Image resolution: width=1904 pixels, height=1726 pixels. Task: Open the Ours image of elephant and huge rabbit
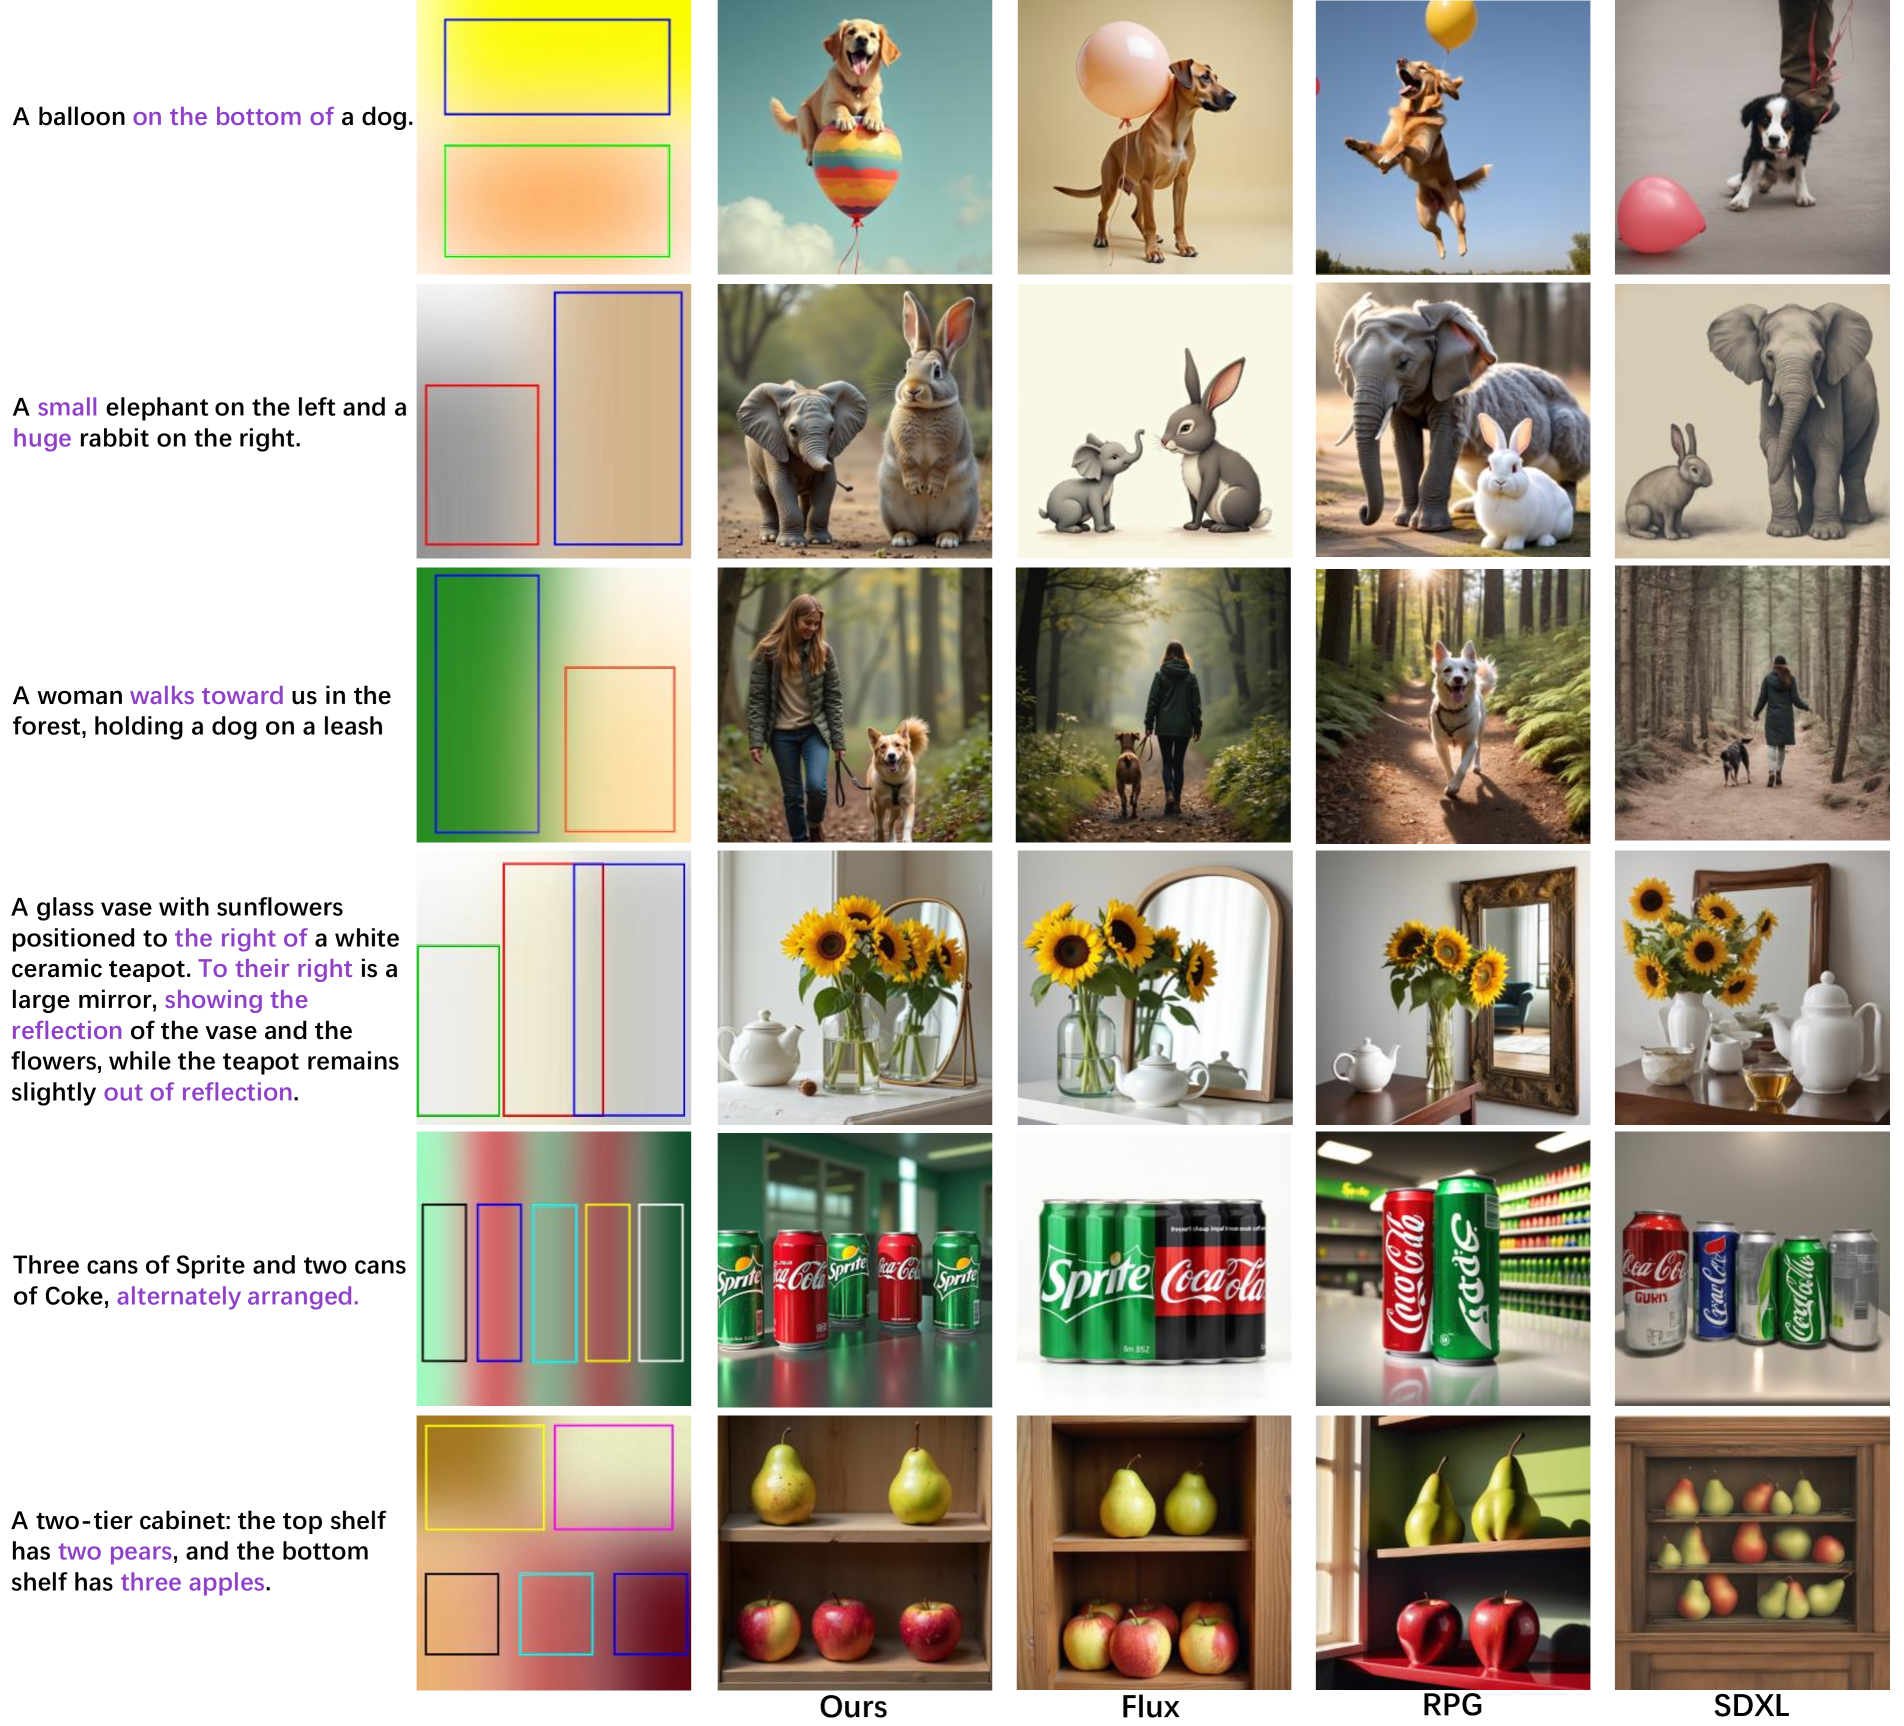(x=854, y=421)
